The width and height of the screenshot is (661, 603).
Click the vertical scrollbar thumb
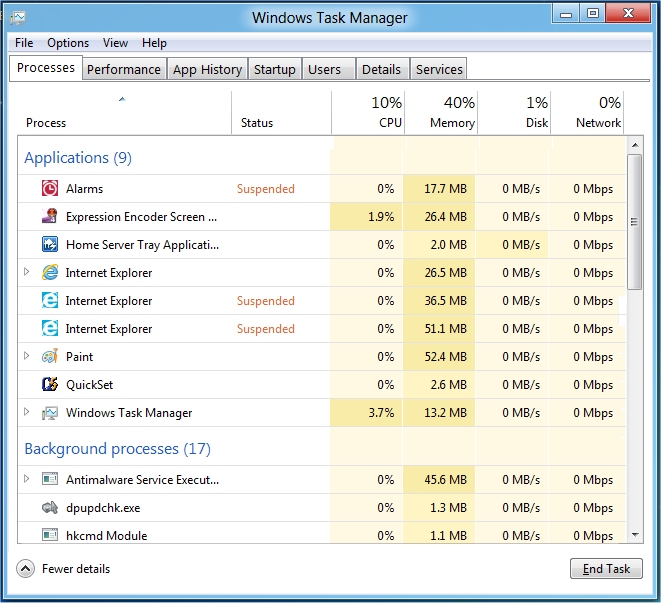[x=634, y=222]
